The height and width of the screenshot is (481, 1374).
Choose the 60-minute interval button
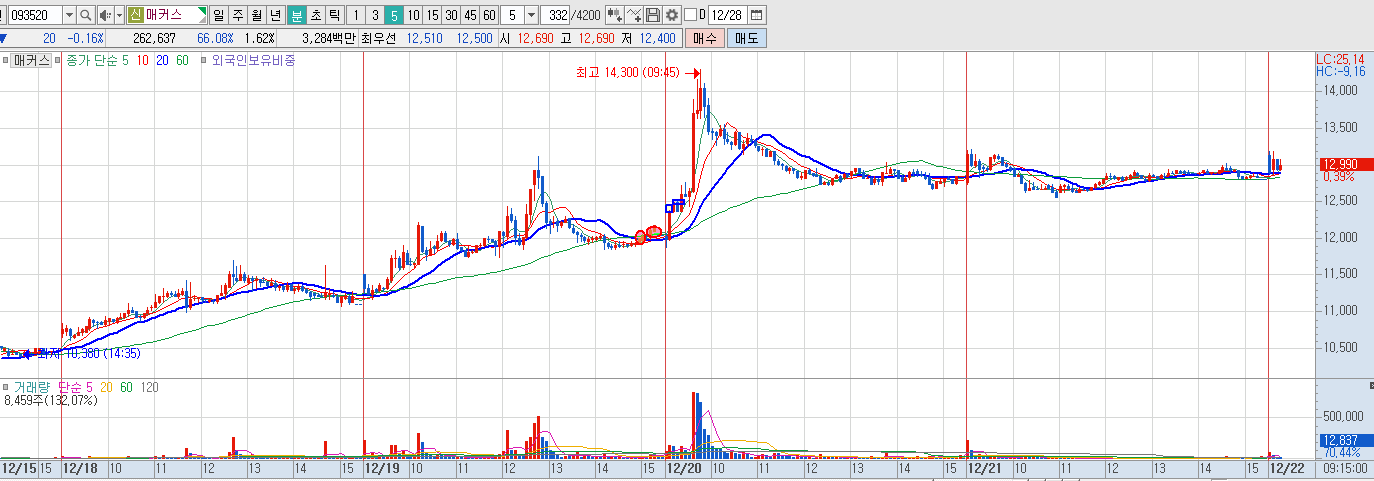click(489, 15)
